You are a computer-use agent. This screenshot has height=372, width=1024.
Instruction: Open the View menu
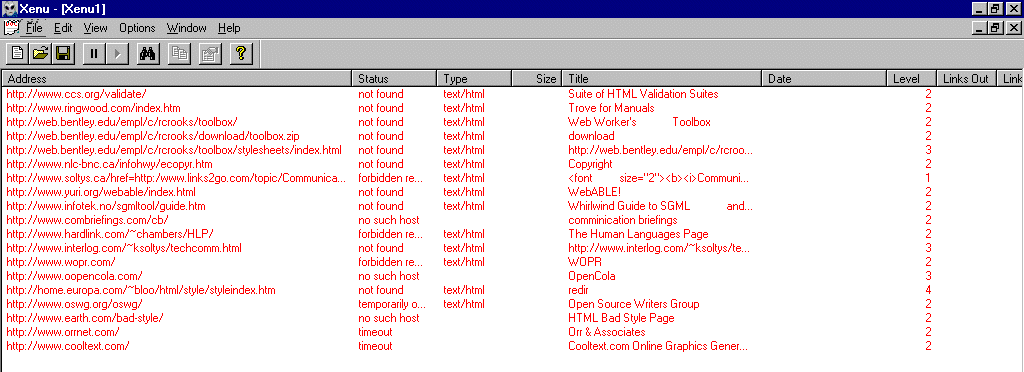point(95,28)
